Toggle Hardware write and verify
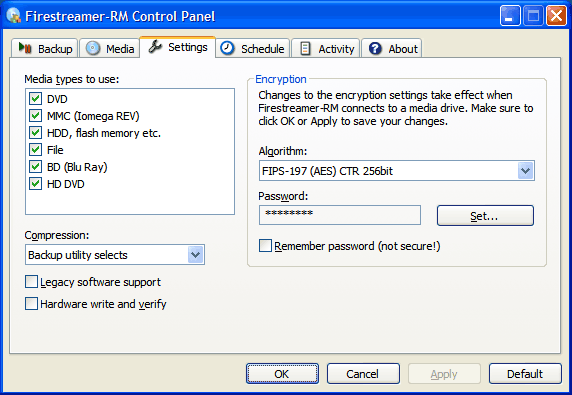The height and width of the screenshot is (395, 572). [x=31, y=303]
